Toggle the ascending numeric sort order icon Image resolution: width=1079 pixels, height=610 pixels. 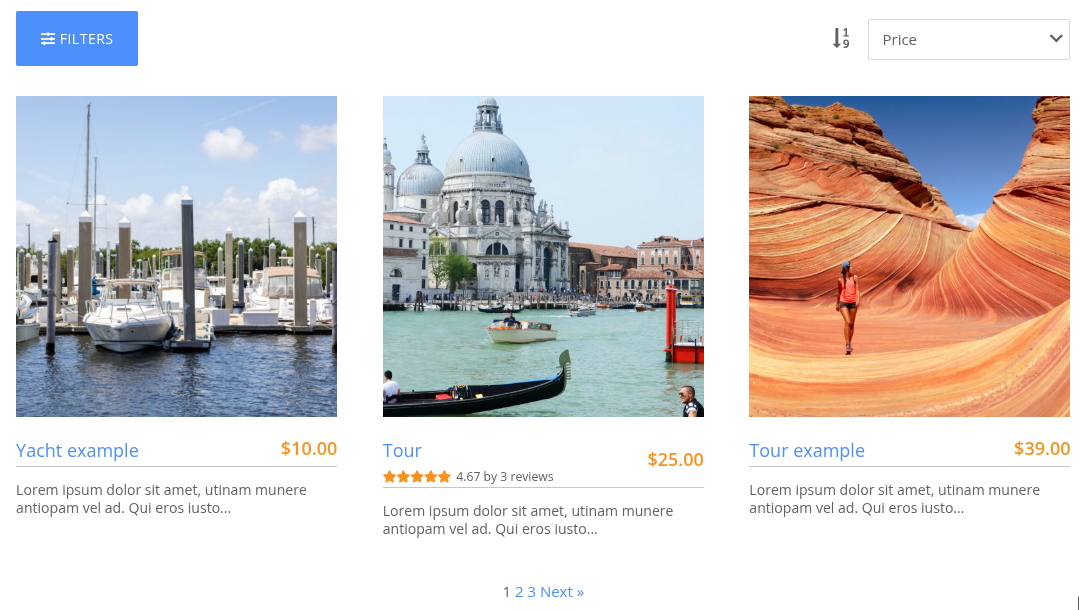tap(841, 39)
